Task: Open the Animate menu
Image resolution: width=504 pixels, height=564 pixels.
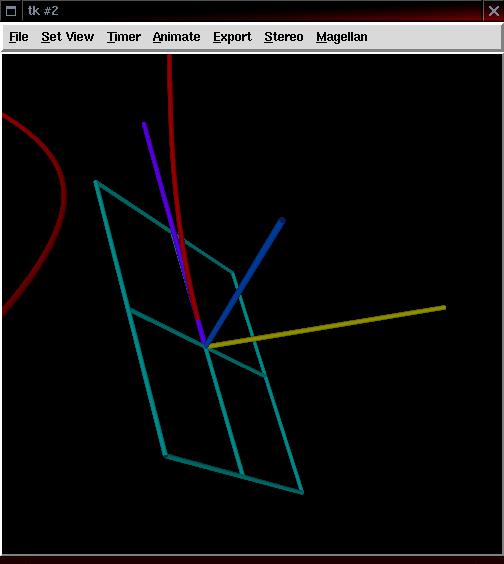Action: coord(176,37)
